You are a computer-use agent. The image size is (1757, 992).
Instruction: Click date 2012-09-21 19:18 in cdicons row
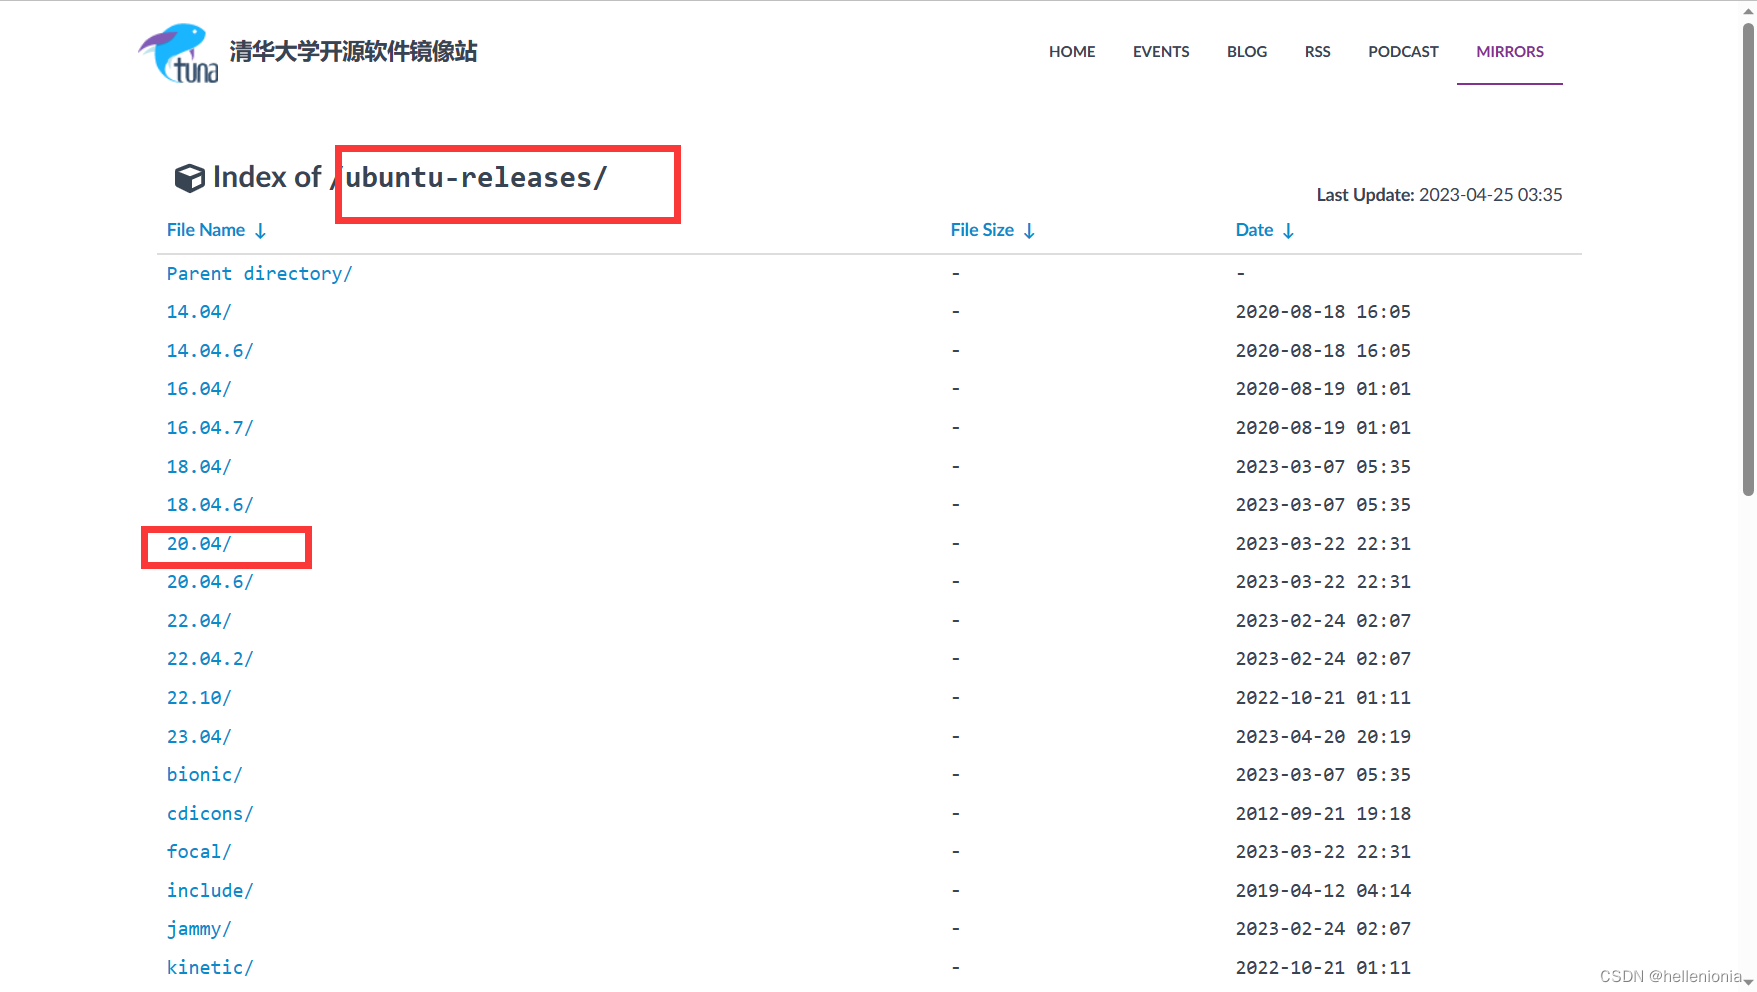click(1323, 814)
